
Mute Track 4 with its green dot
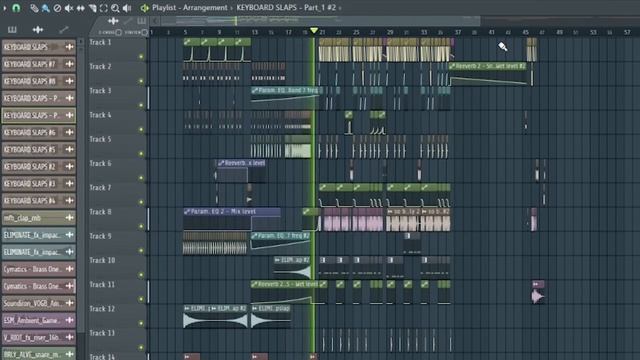(x=141, y=129)
